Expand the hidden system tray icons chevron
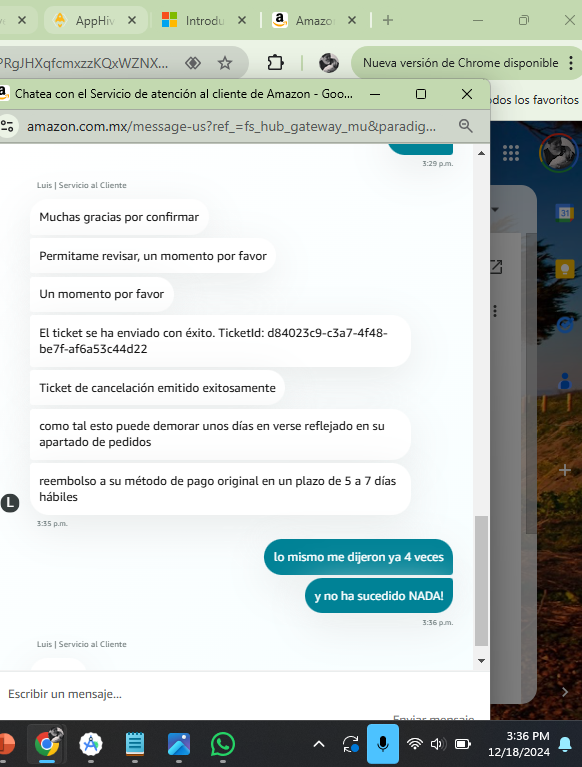 319,744
